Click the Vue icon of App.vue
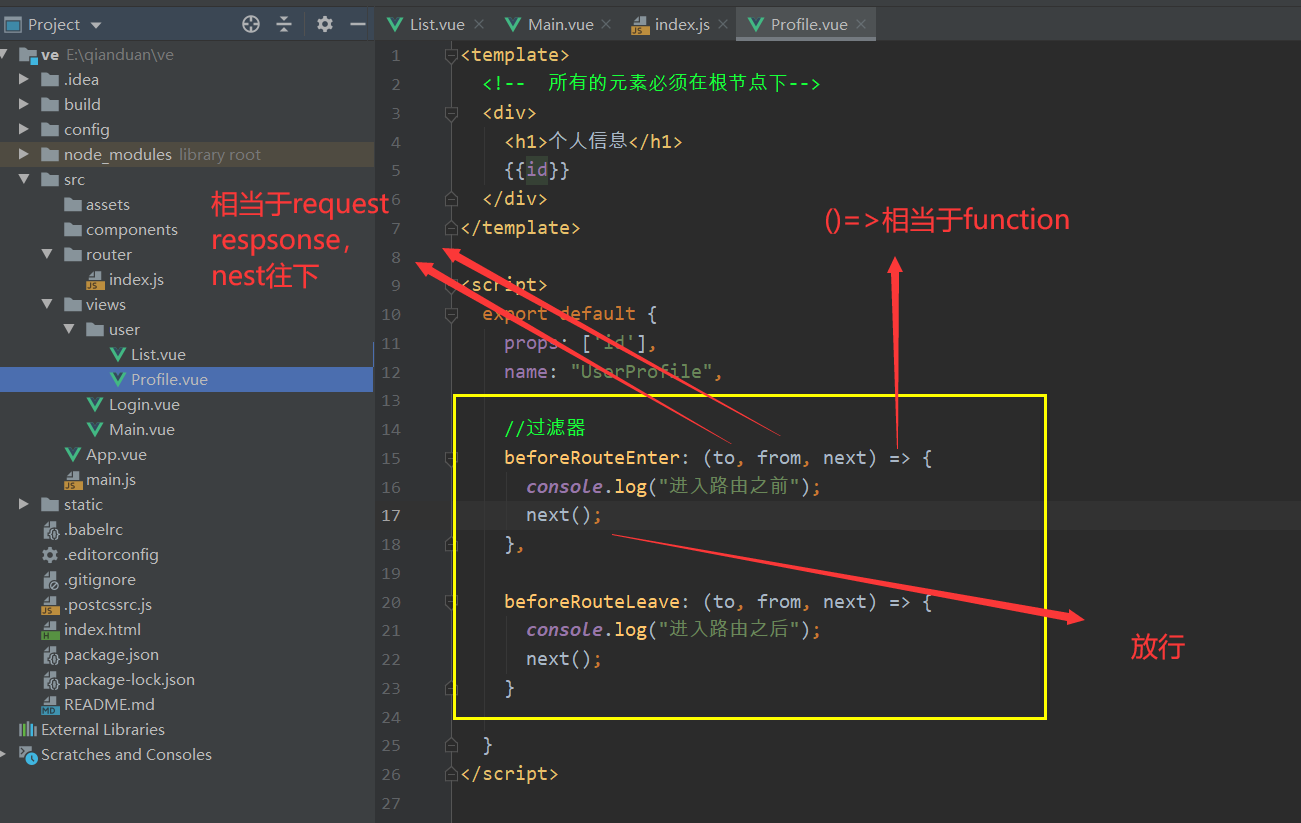The width and height of the screenshot is (1301, 823). click(x=72, y=455)
